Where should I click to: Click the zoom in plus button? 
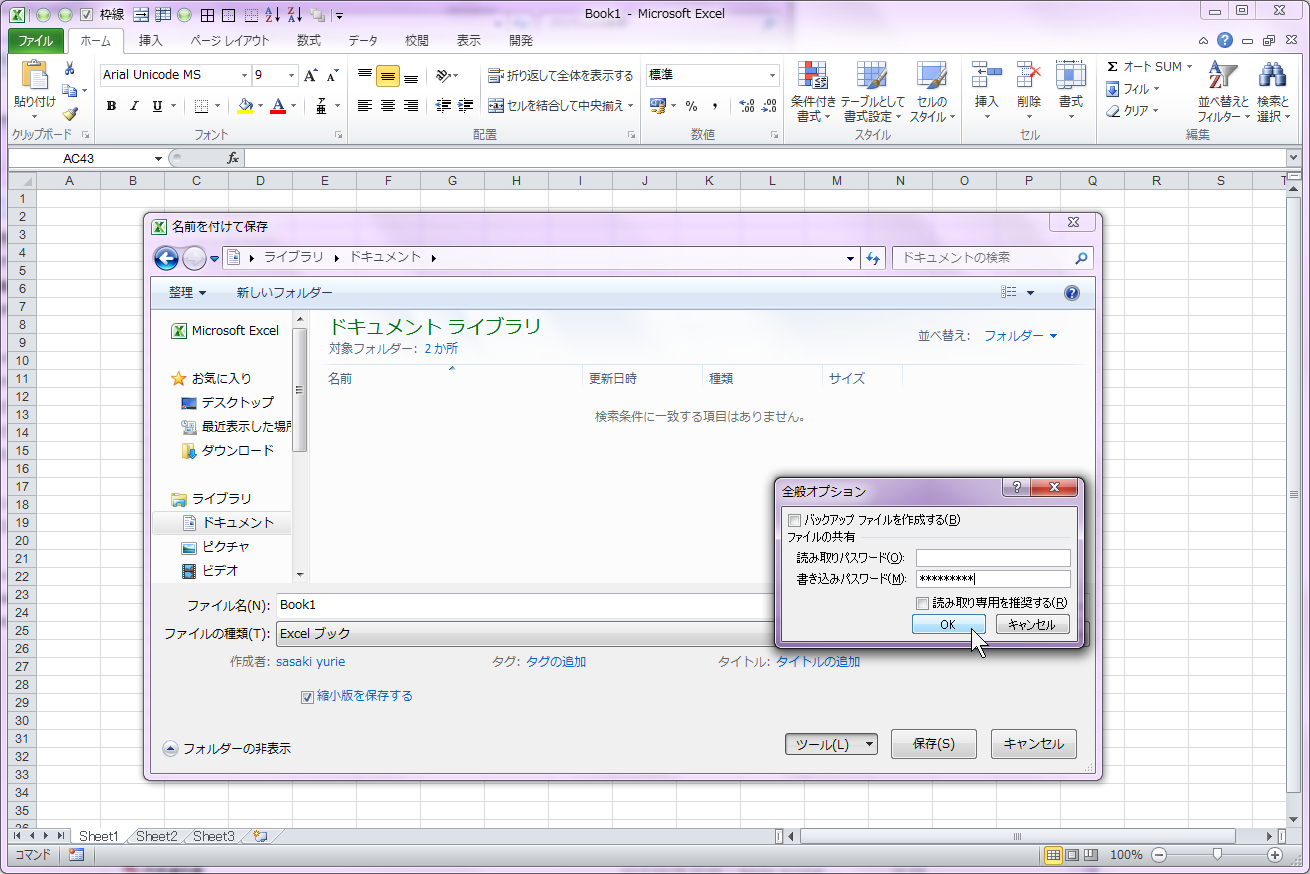tap(1275, 855)
